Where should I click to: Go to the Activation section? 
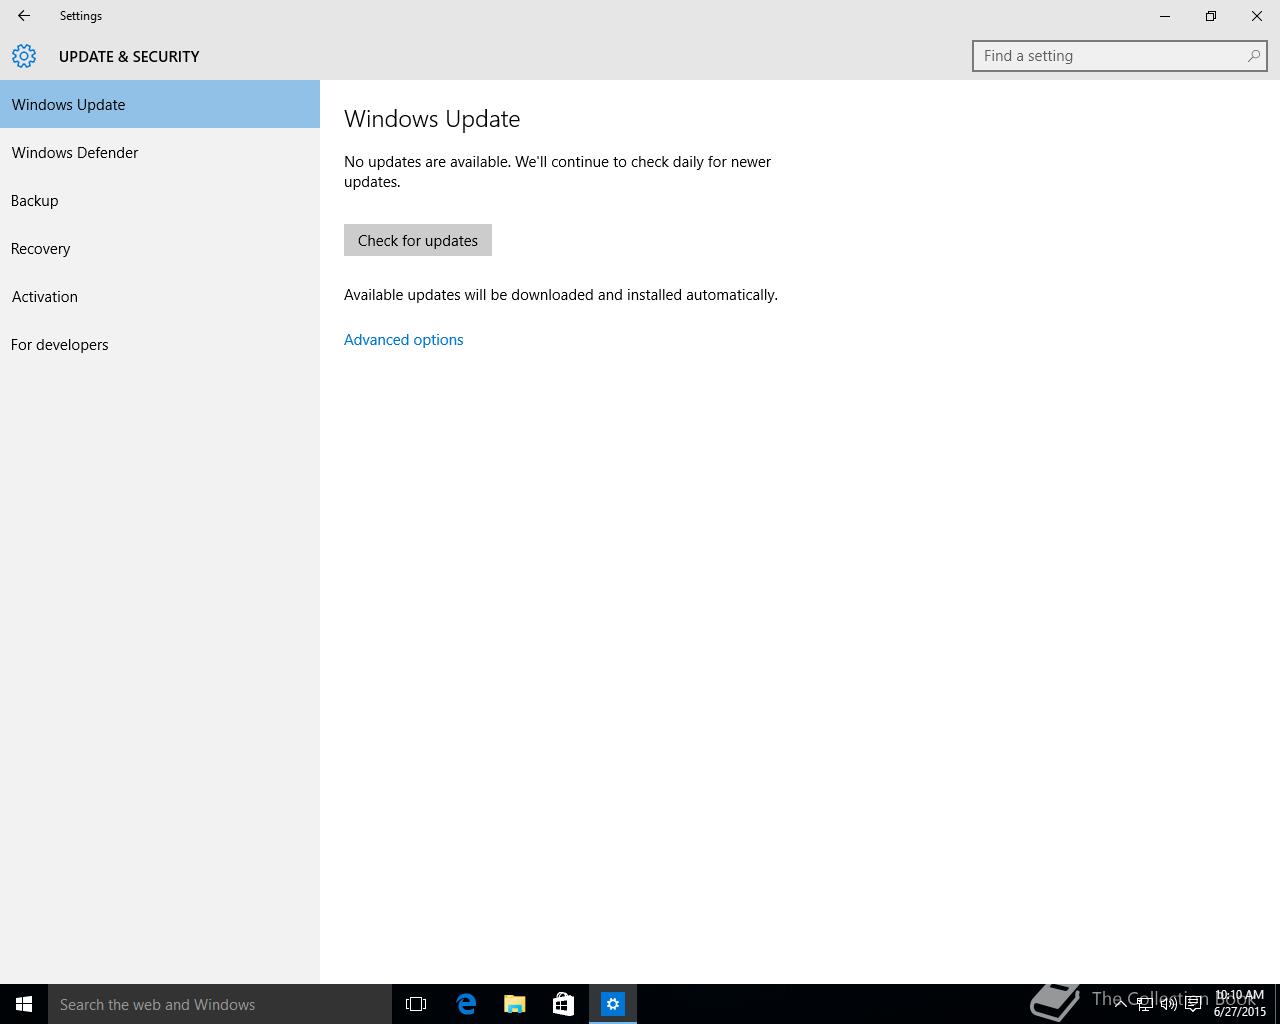point(160,296)
